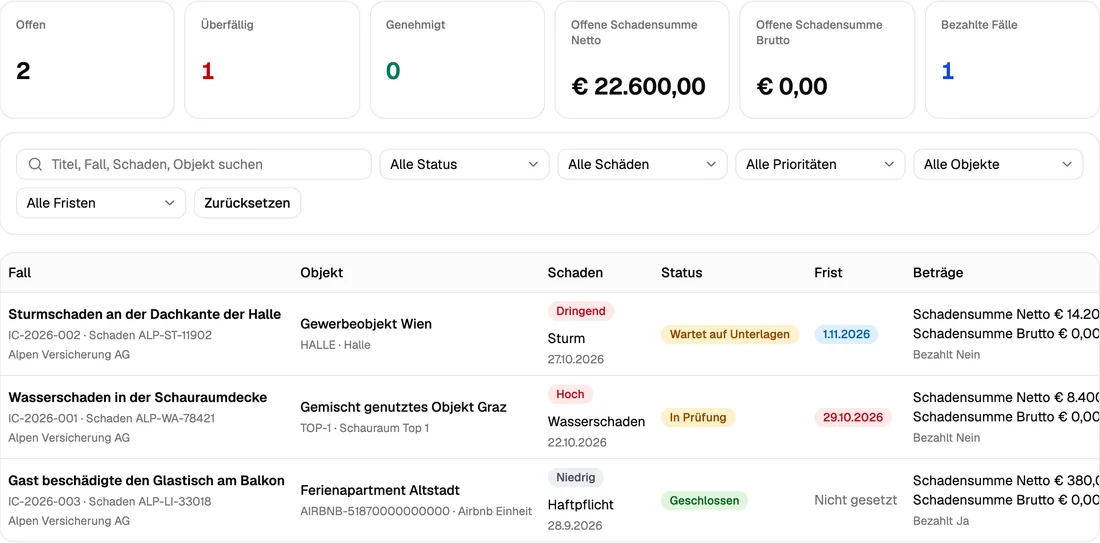The image size is (1100, 543).
Task: Select the Offen summary card
Action: [x=87, y=60]
